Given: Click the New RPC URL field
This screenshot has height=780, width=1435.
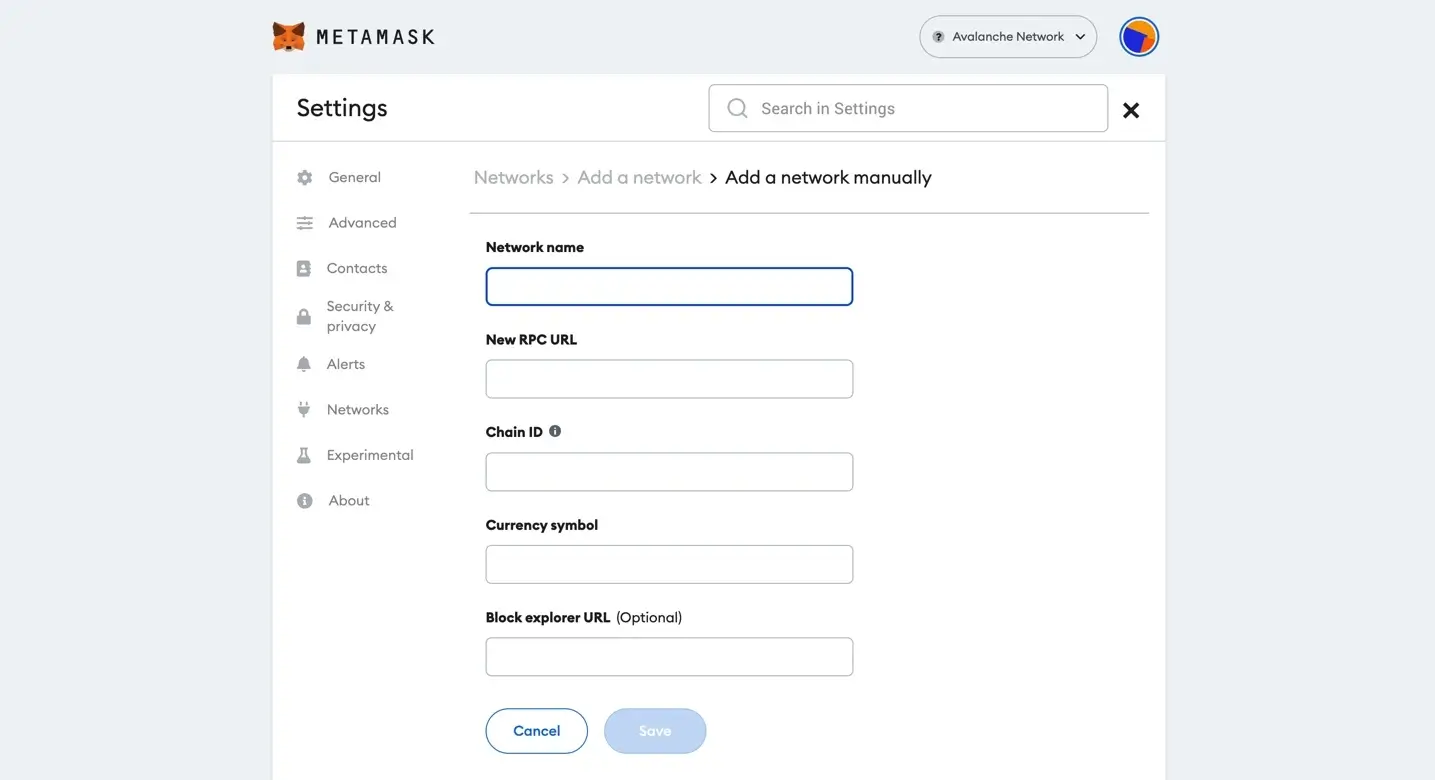Looking at the screenshot, I should click(669, 379).
